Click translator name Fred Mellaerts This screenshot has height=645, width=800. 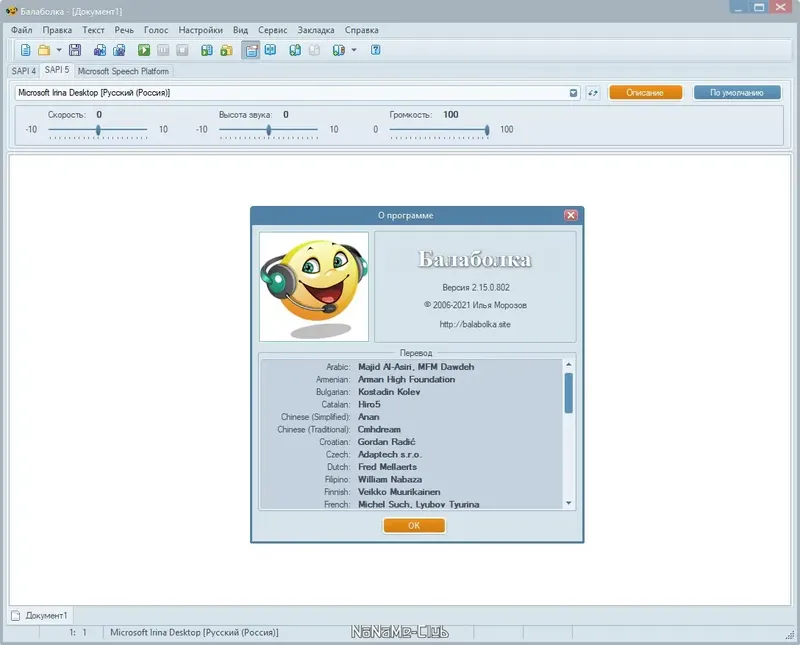(387, 467)
